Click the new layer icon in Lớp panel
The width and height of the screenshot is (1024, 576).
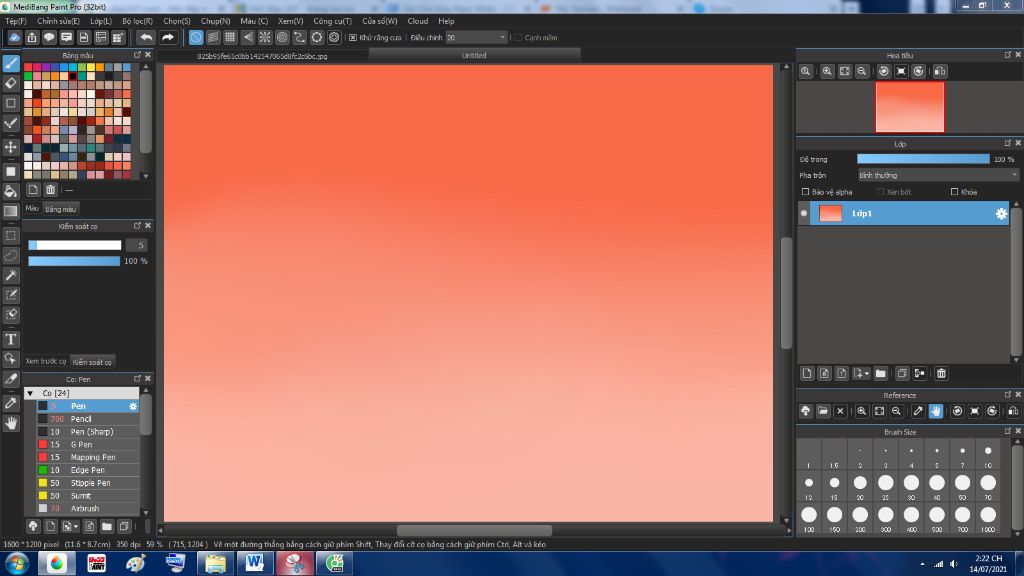coord(806,373)
